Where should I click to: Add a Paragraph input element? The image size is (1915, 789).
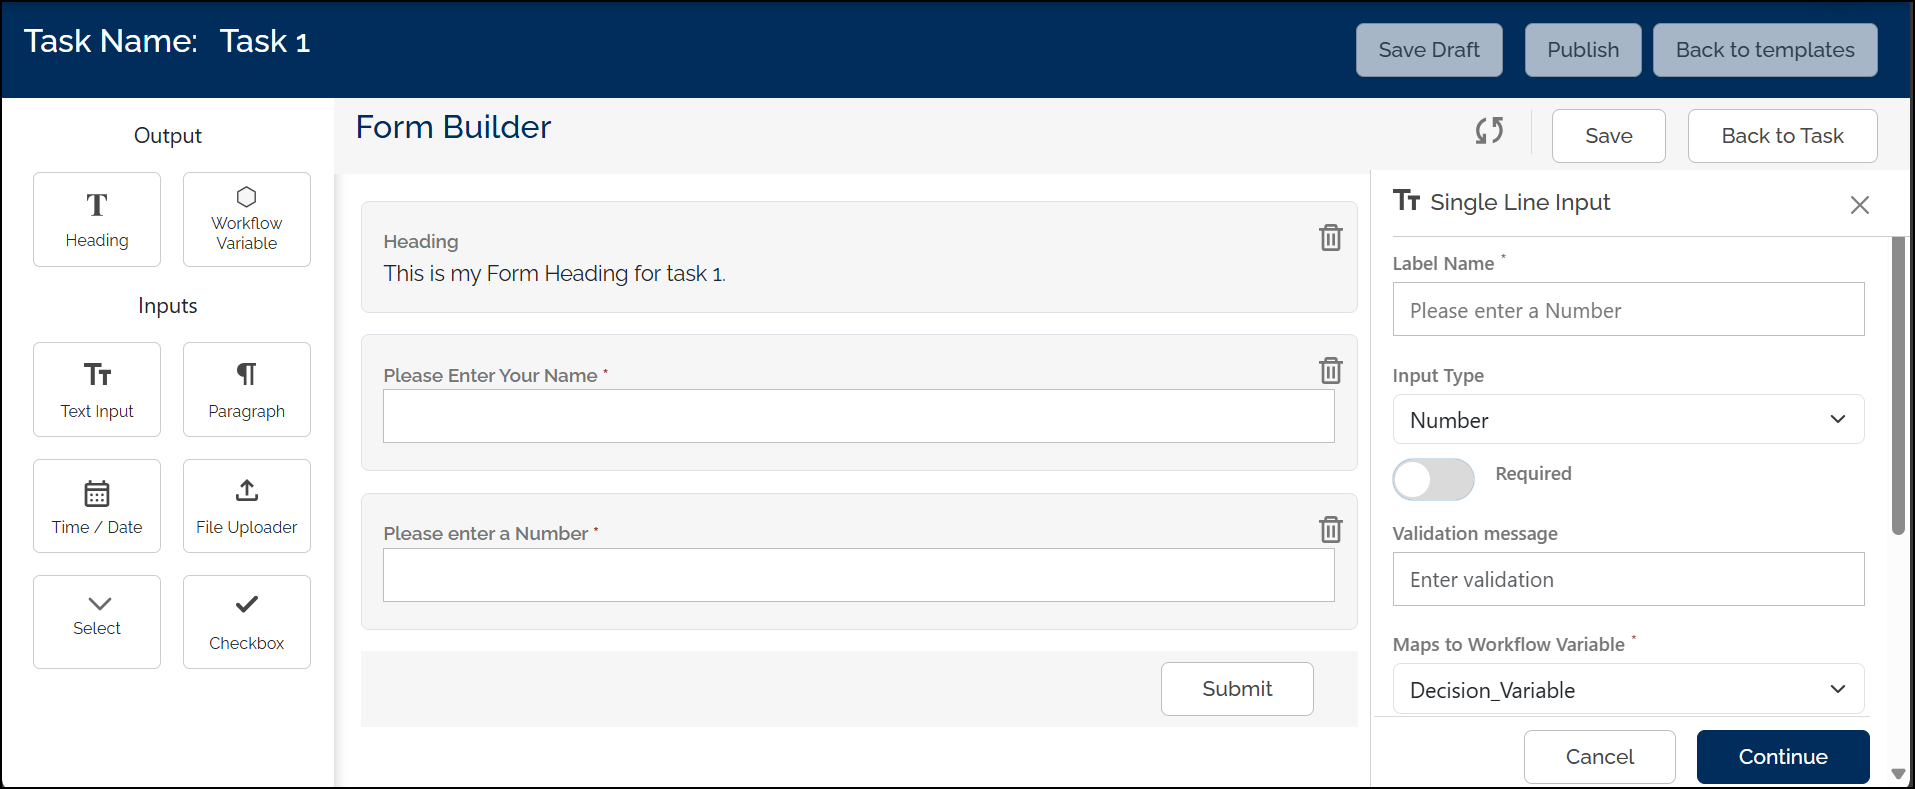point(247,389)
